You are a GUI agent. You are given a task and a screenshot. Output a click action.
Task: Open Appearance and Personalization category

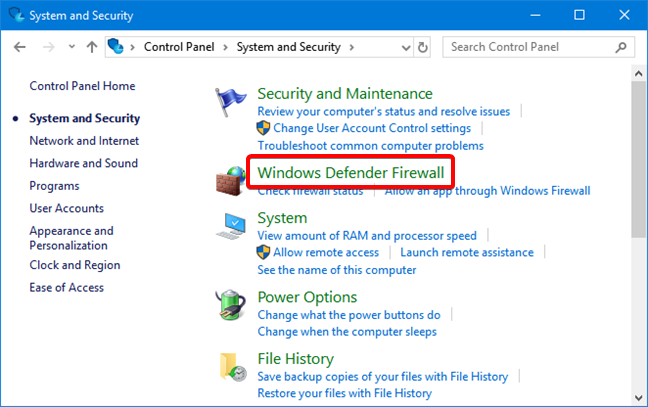pos(71,238)
